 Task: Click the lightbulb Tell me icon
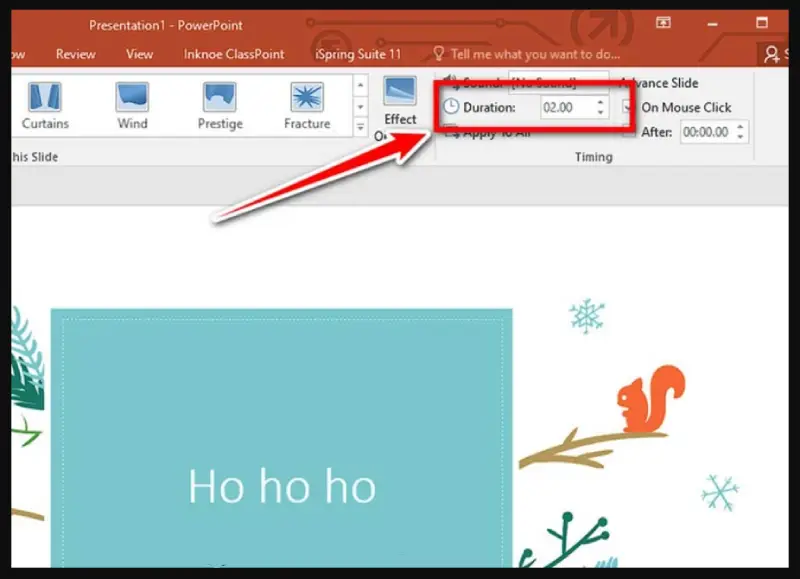point(438,54)
